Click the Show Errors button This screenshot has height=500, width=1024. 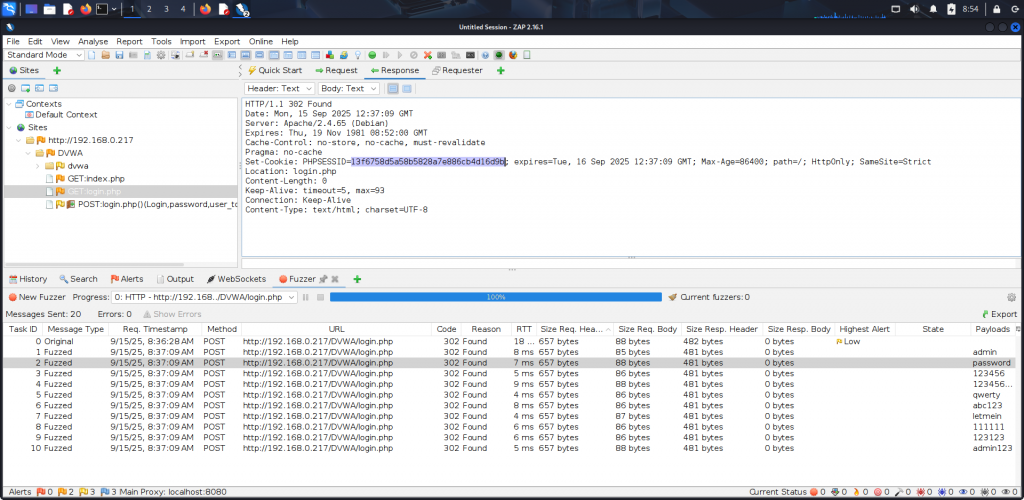point(172,314)
